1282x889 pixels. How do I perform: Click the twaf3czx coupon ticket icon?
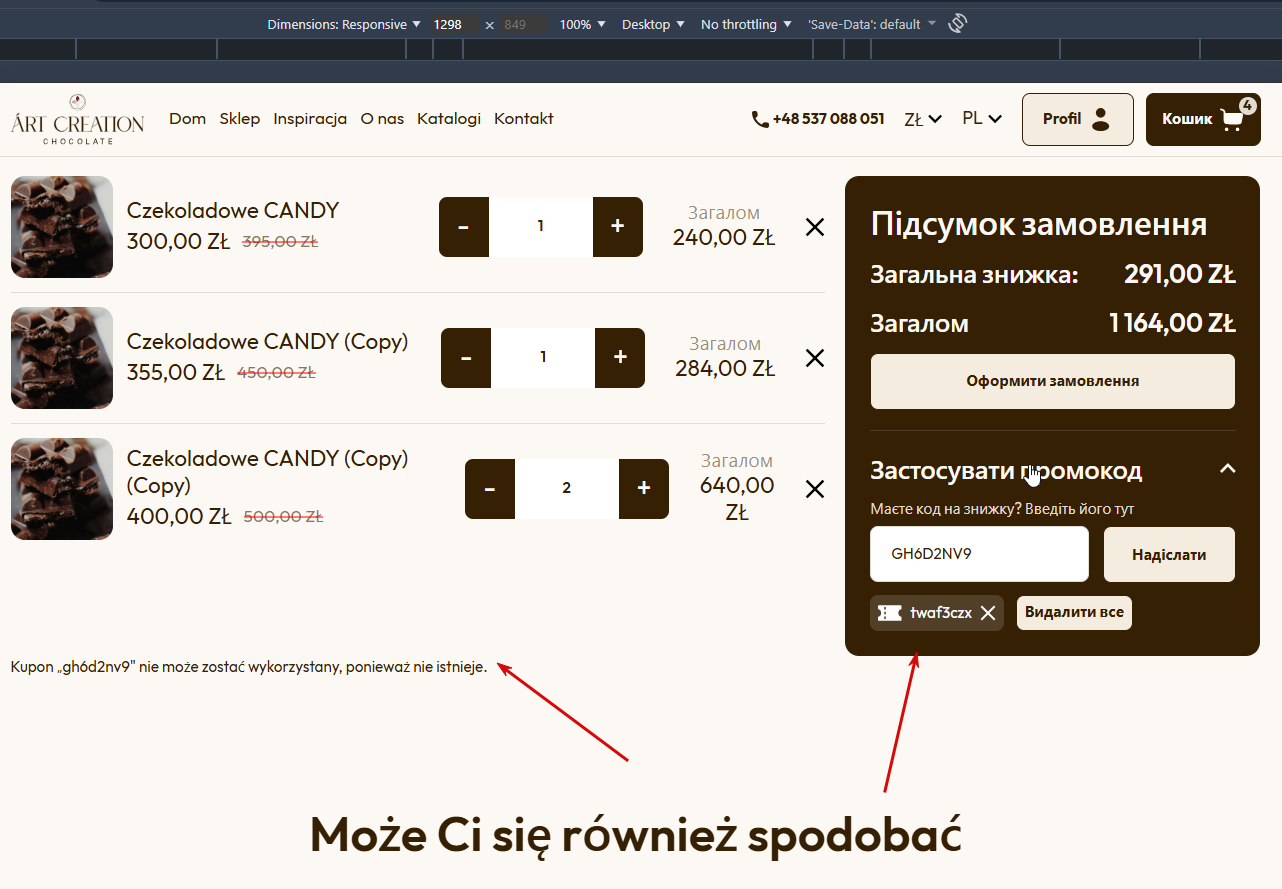click(889, 613)
